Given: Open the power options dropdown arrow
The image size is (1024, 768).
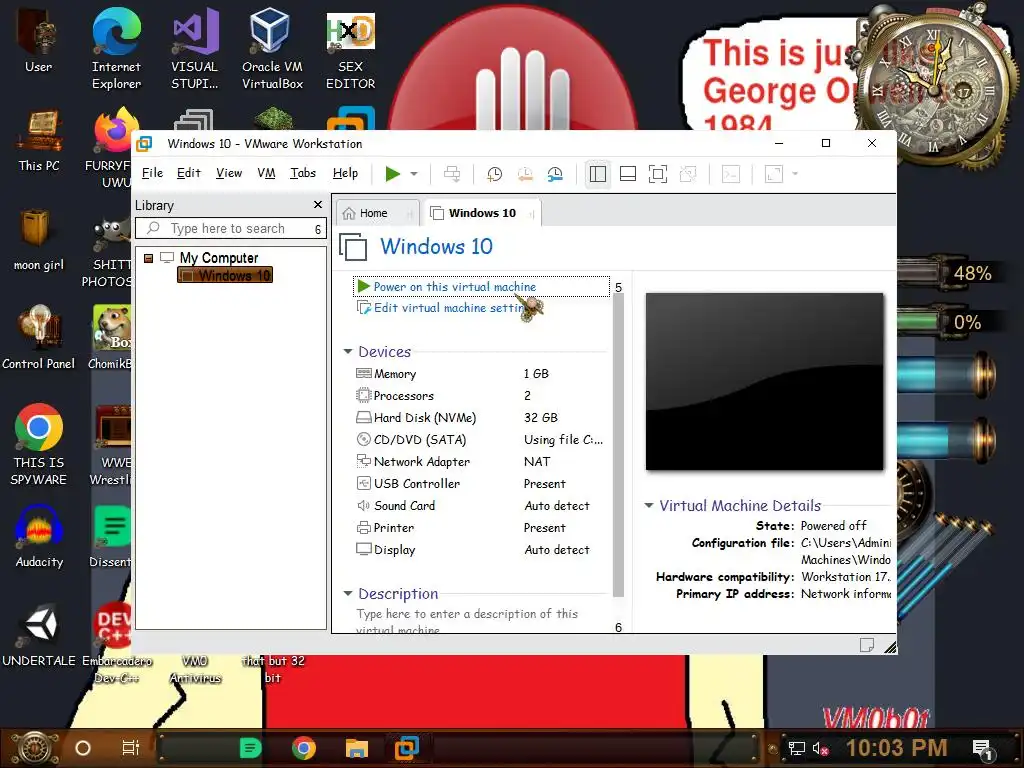Looking at the screenshot, I should [x=414, y=174].
